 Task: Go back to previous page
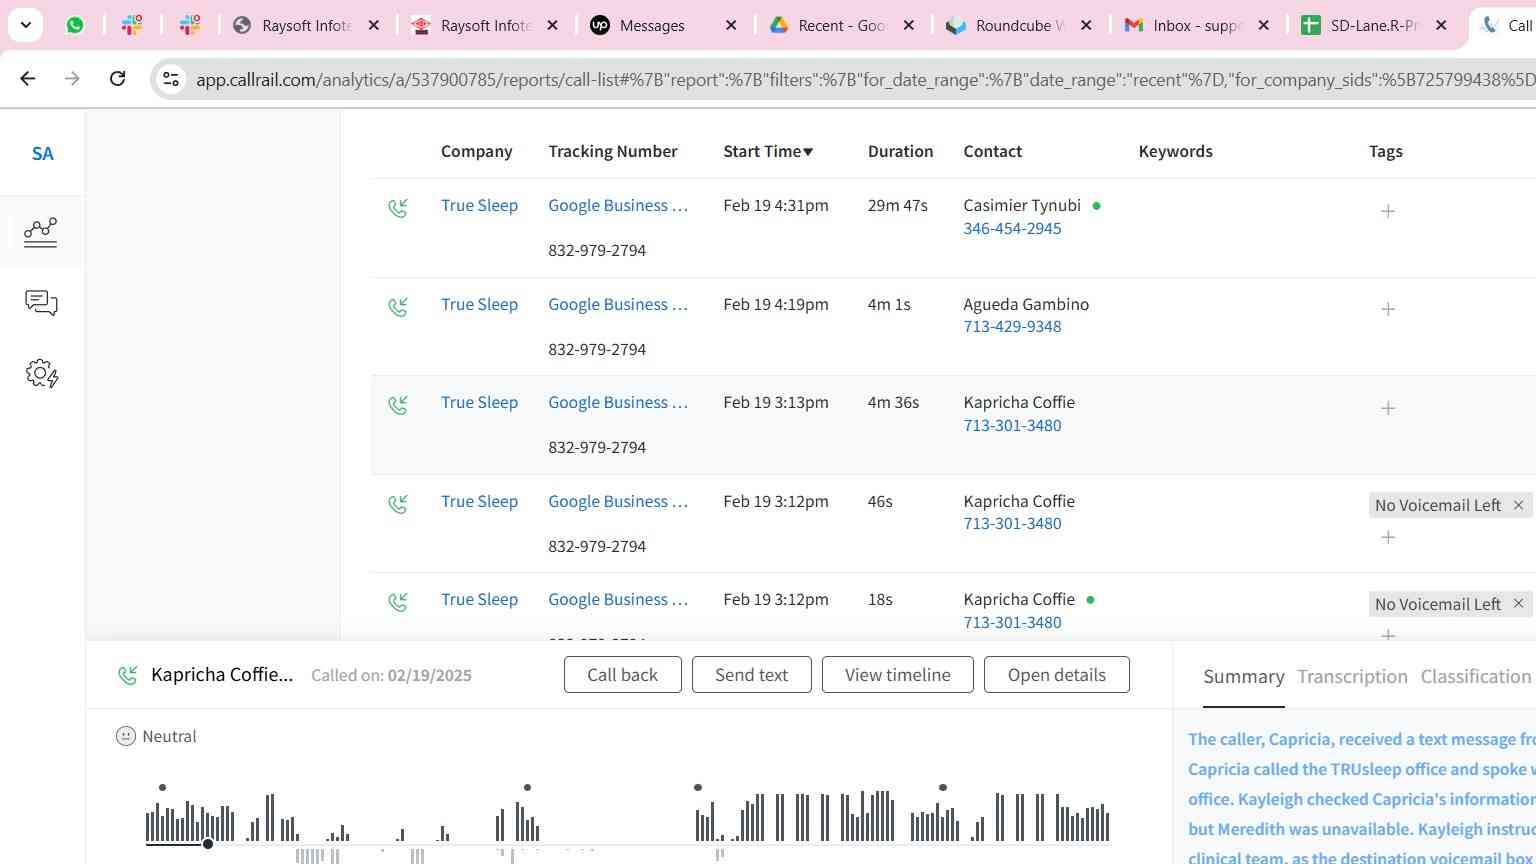click(28, 78)
